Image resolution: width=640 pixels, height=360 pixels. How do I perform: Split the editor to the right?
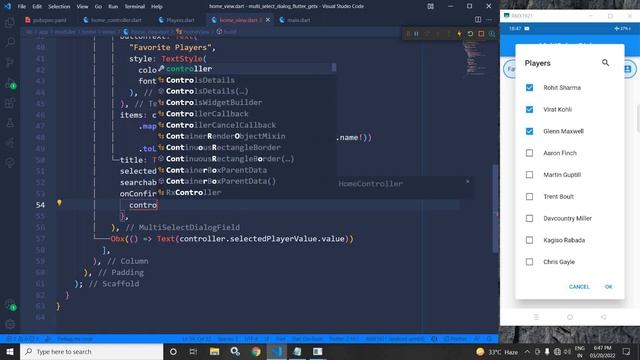tap(478, 20)
